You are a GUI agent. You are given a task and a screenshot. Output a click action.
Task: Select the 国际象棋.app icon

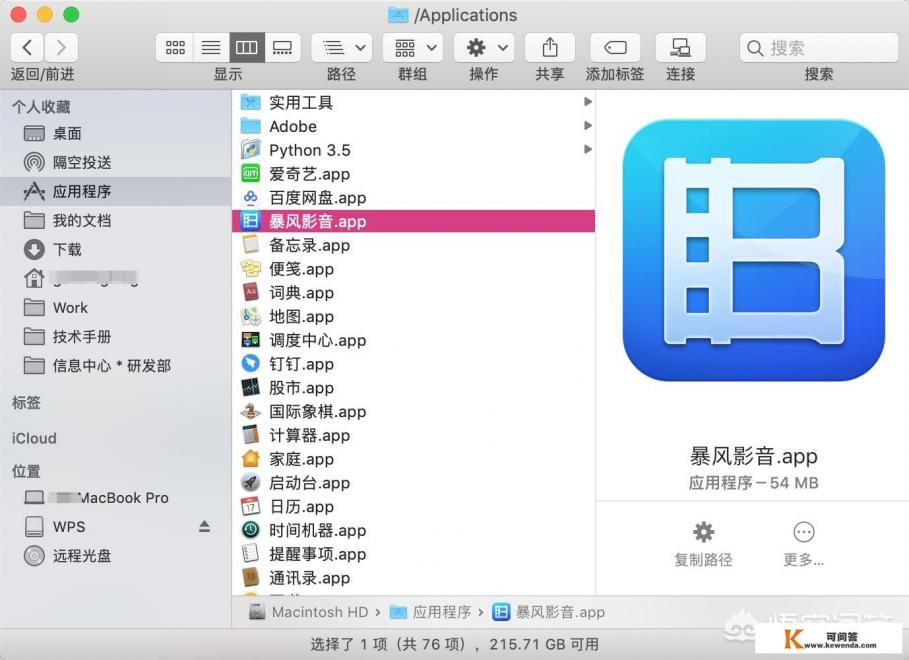[x=250, y=411]
